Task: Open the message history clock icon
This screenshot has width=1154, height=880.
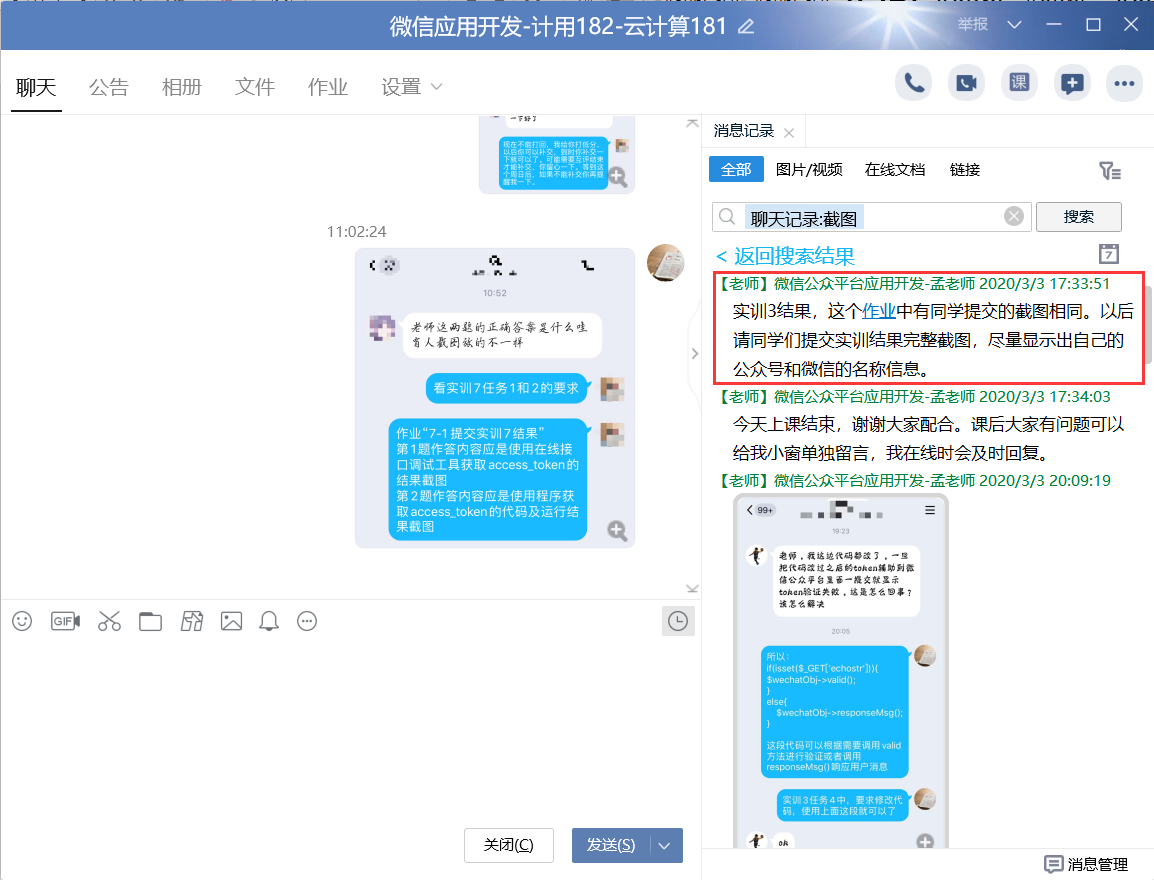Action: point(678,621)
